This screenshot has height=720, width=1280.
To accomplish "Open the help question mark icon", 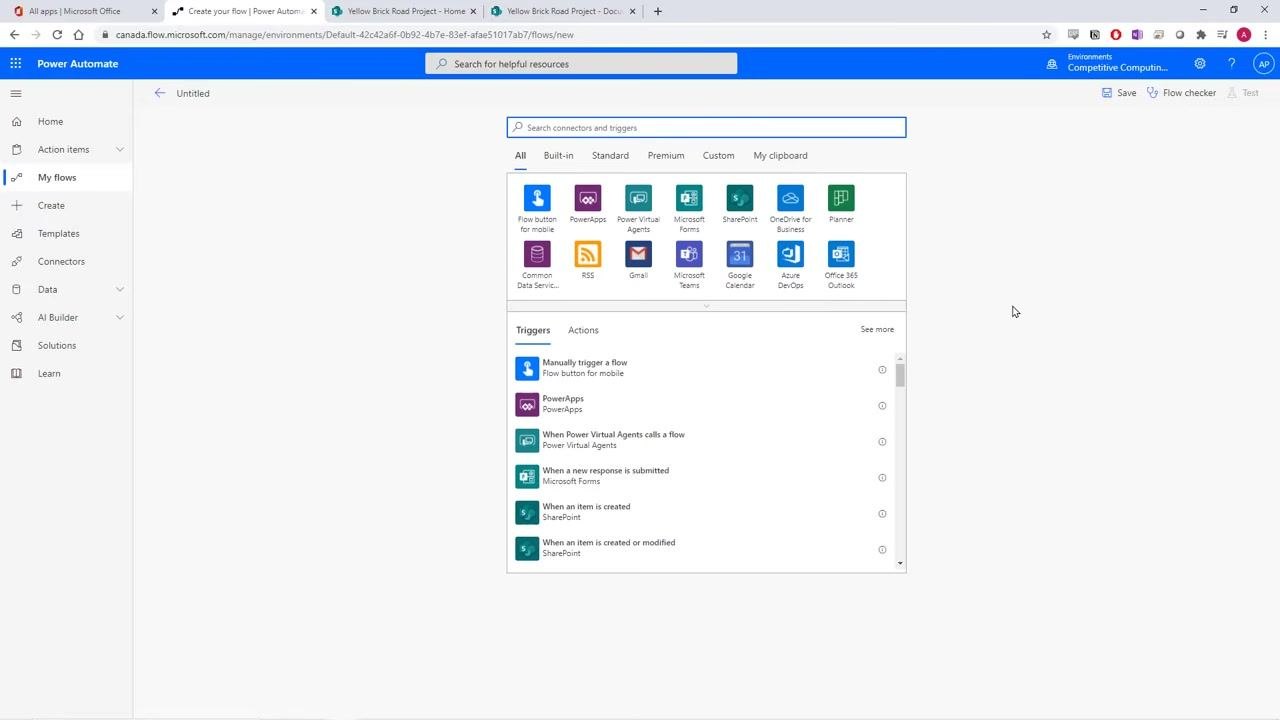I will [1231, 63].
